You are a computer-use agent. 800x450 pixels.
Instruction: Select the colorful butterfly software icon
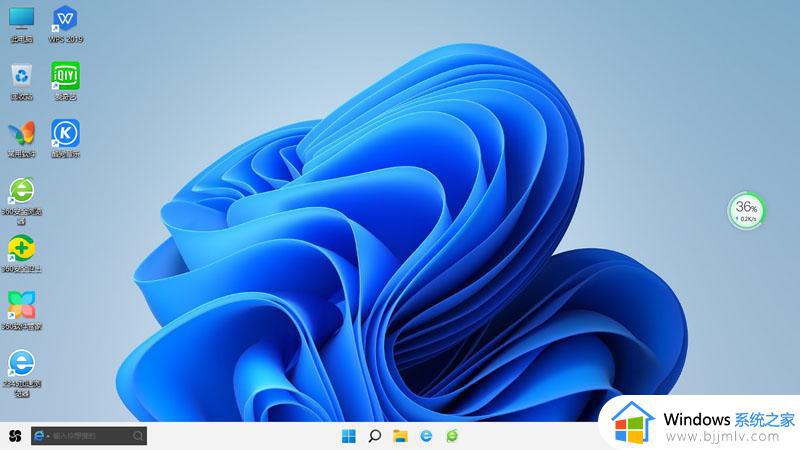[x=21, y=139]
